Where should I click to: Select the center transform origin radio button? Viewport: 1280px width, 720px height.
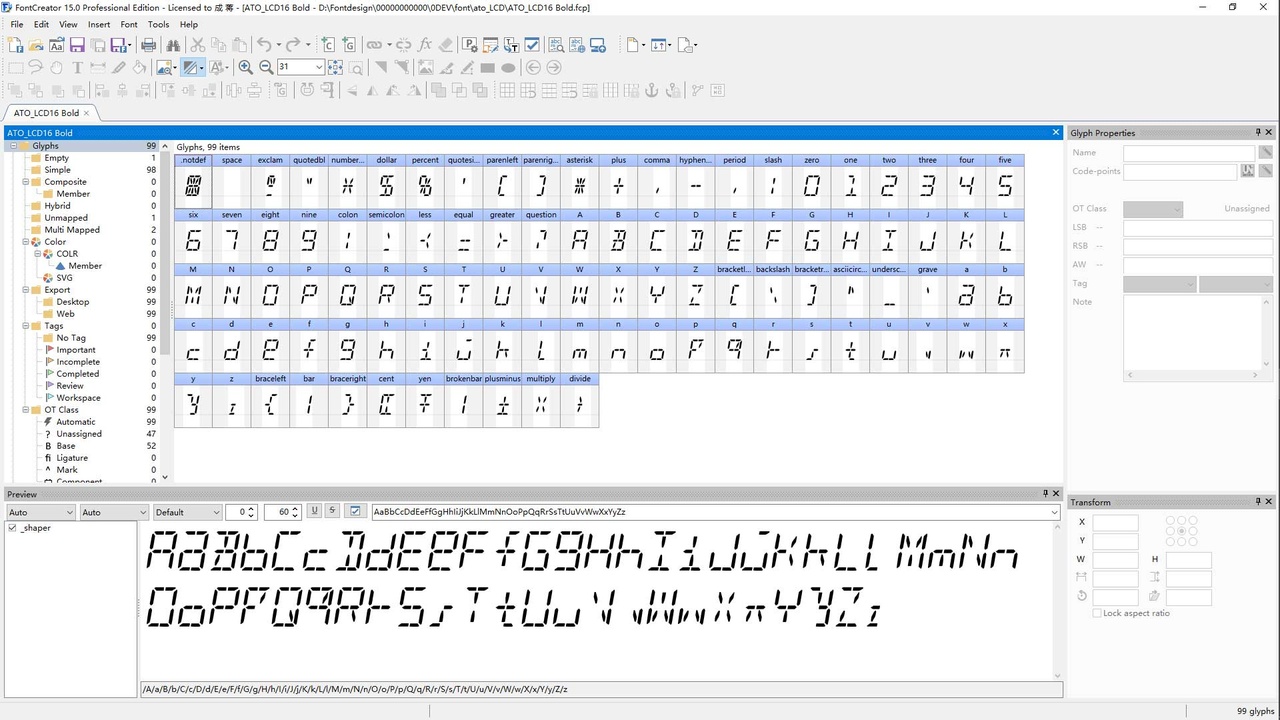pos(1181,530)
